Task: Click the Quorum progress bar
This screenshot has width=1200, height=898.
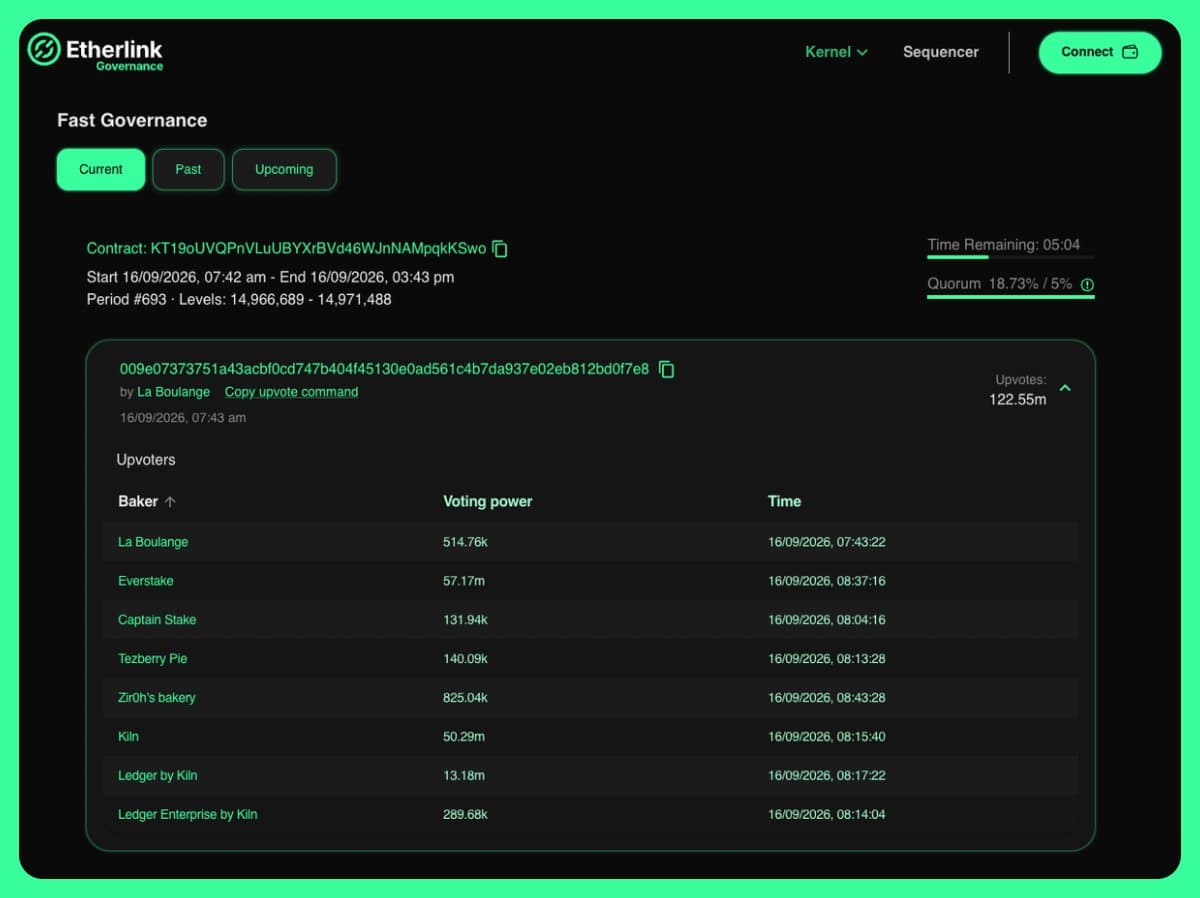Action: pyautogui.click(x=1011, y=297)
